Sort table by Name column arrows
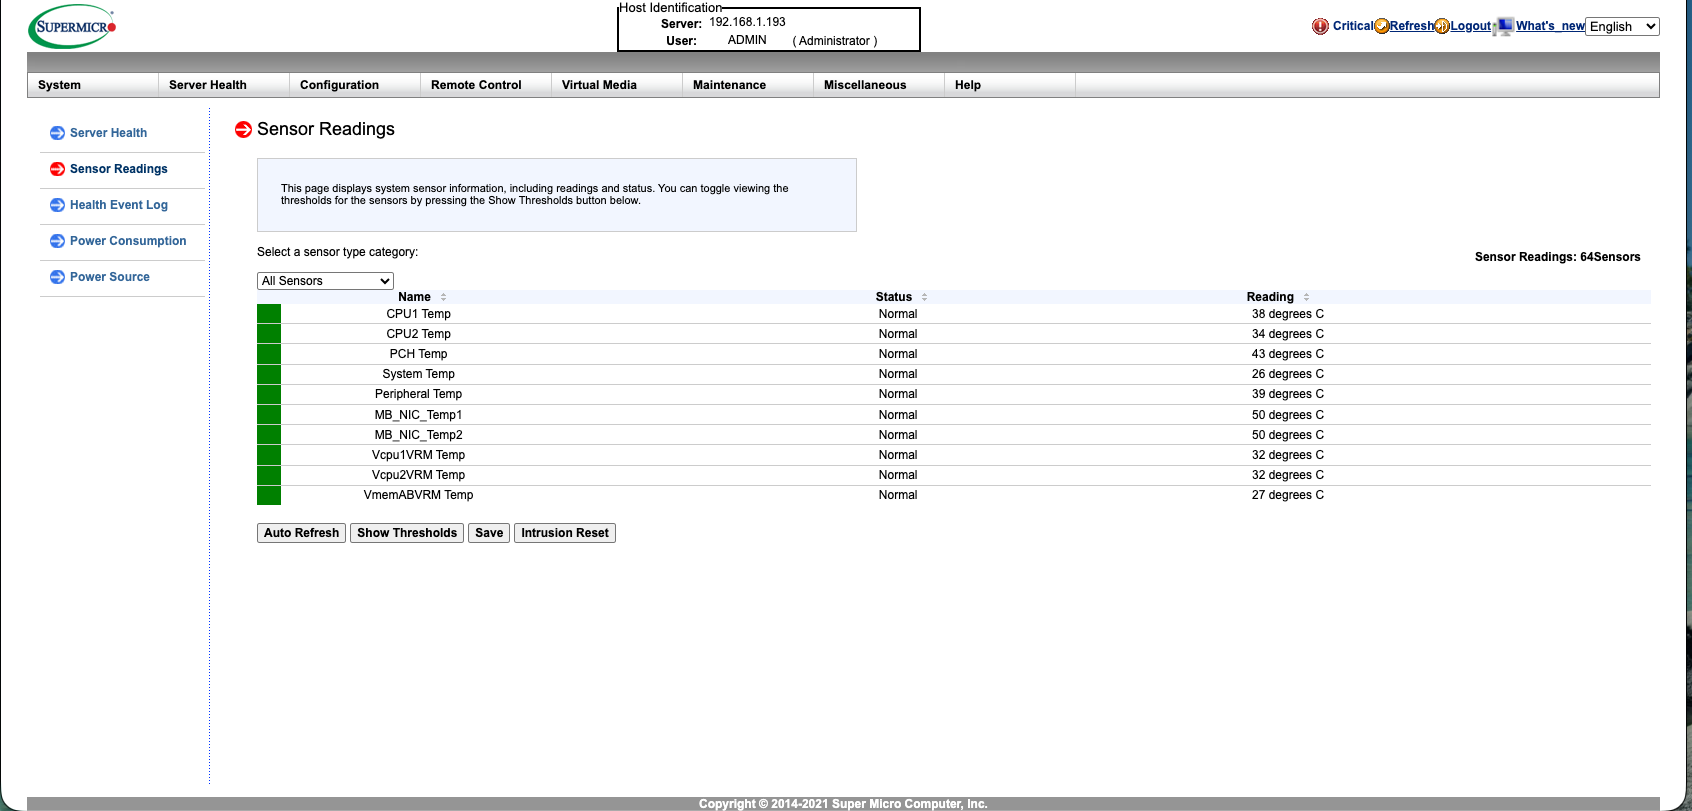 [443, 297]
